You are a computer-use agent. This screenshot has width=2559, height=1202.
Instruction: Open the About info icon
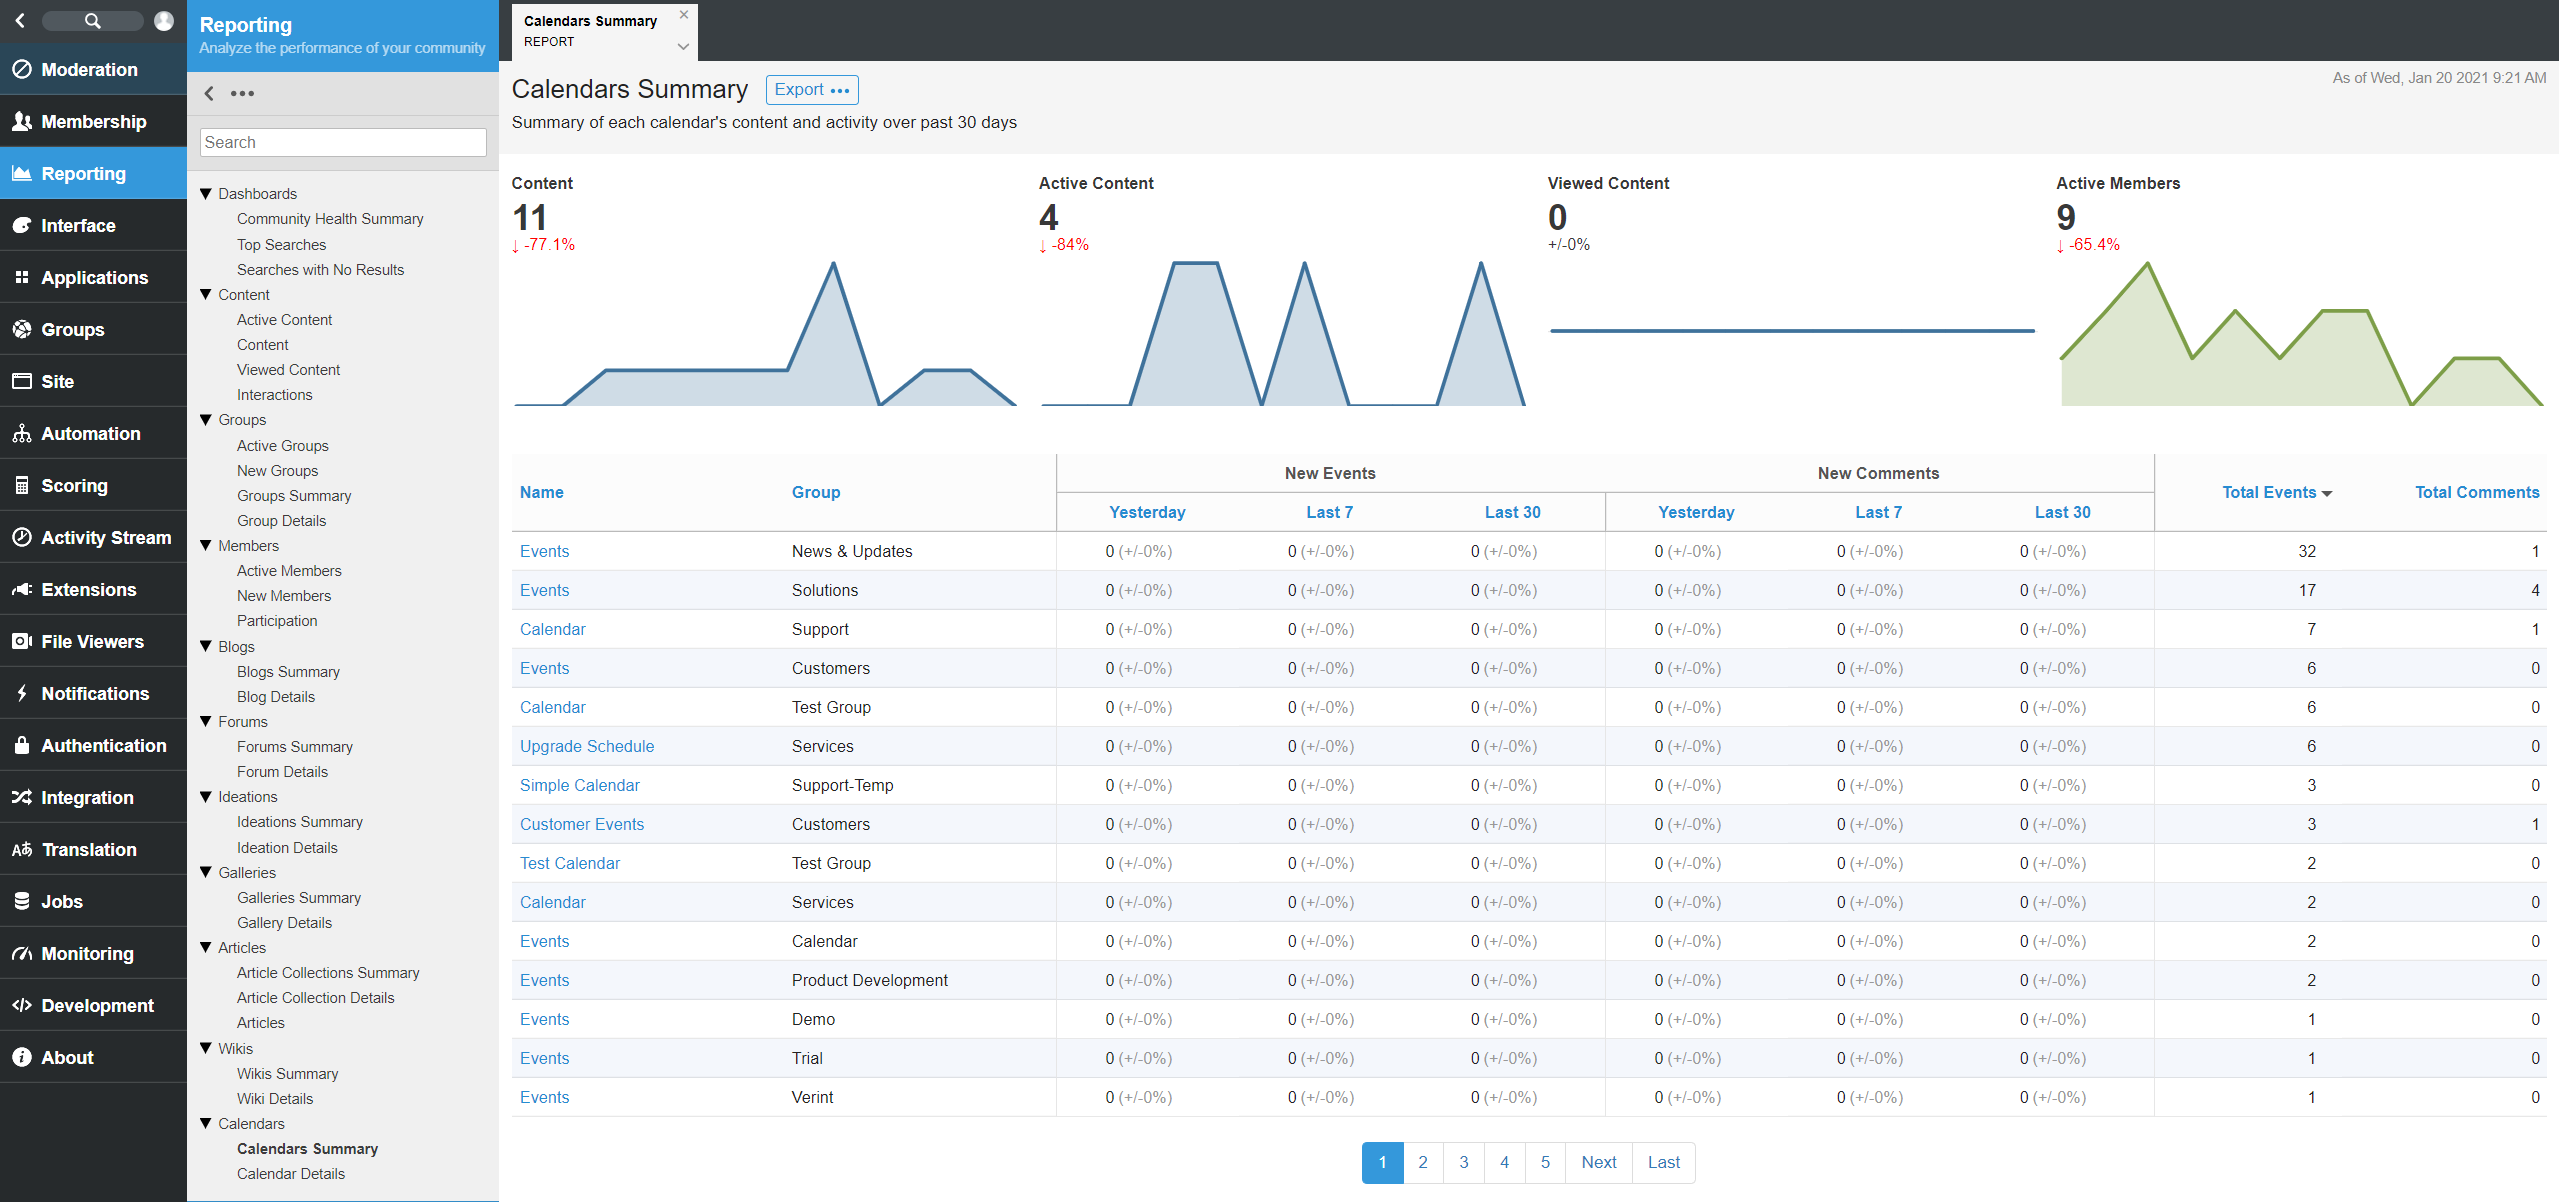pos(21,1057)
